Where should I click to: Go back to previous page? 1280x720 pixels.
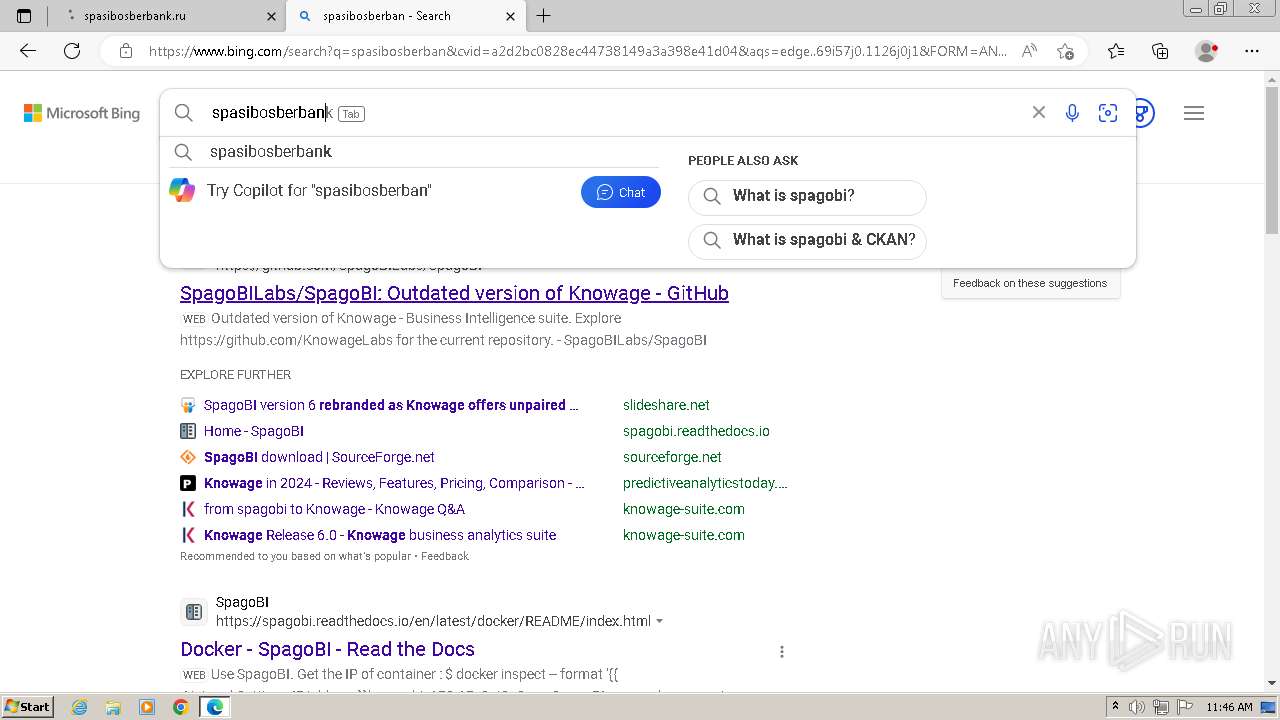coord(28,51)
